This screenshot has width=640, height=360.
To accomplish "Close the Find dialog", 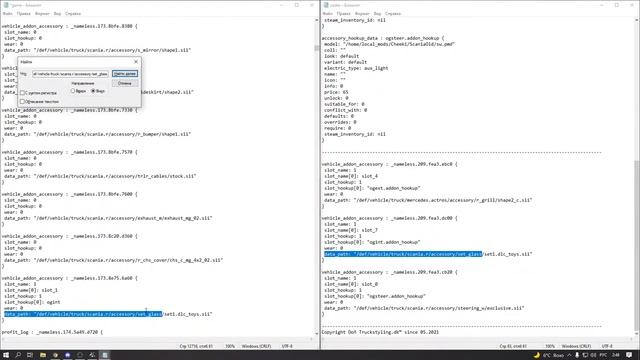I will [x=136, y=62].
